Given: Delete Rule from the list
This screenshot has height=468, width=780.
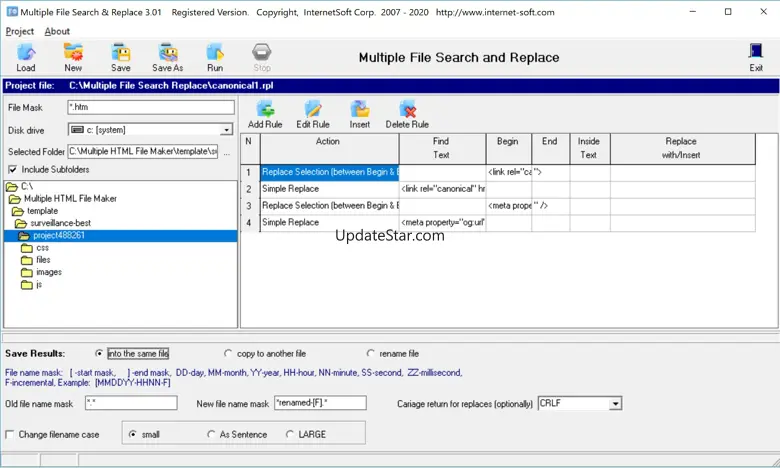Looking at the screenshot, I should tap(407, 114).
